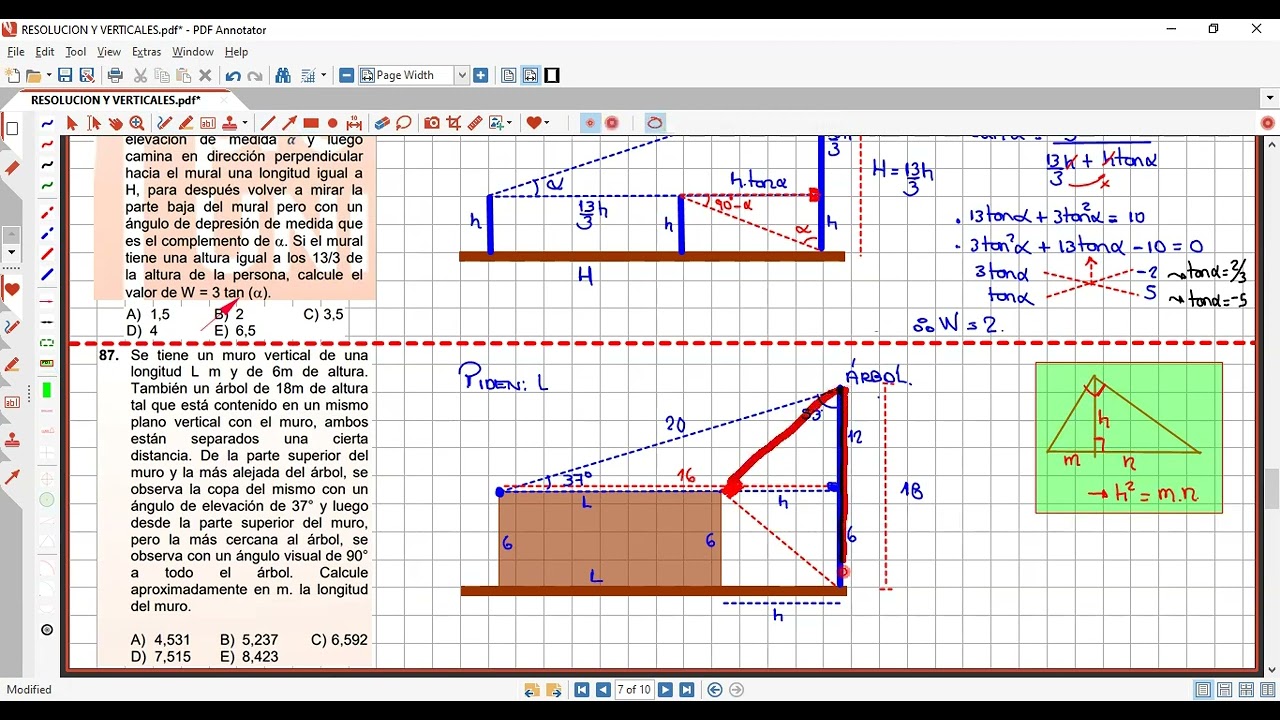Viewport: 1280px width, 720px height.
Task: Expand the Stamp tool dropdown arrow
Action: [245, 123]
